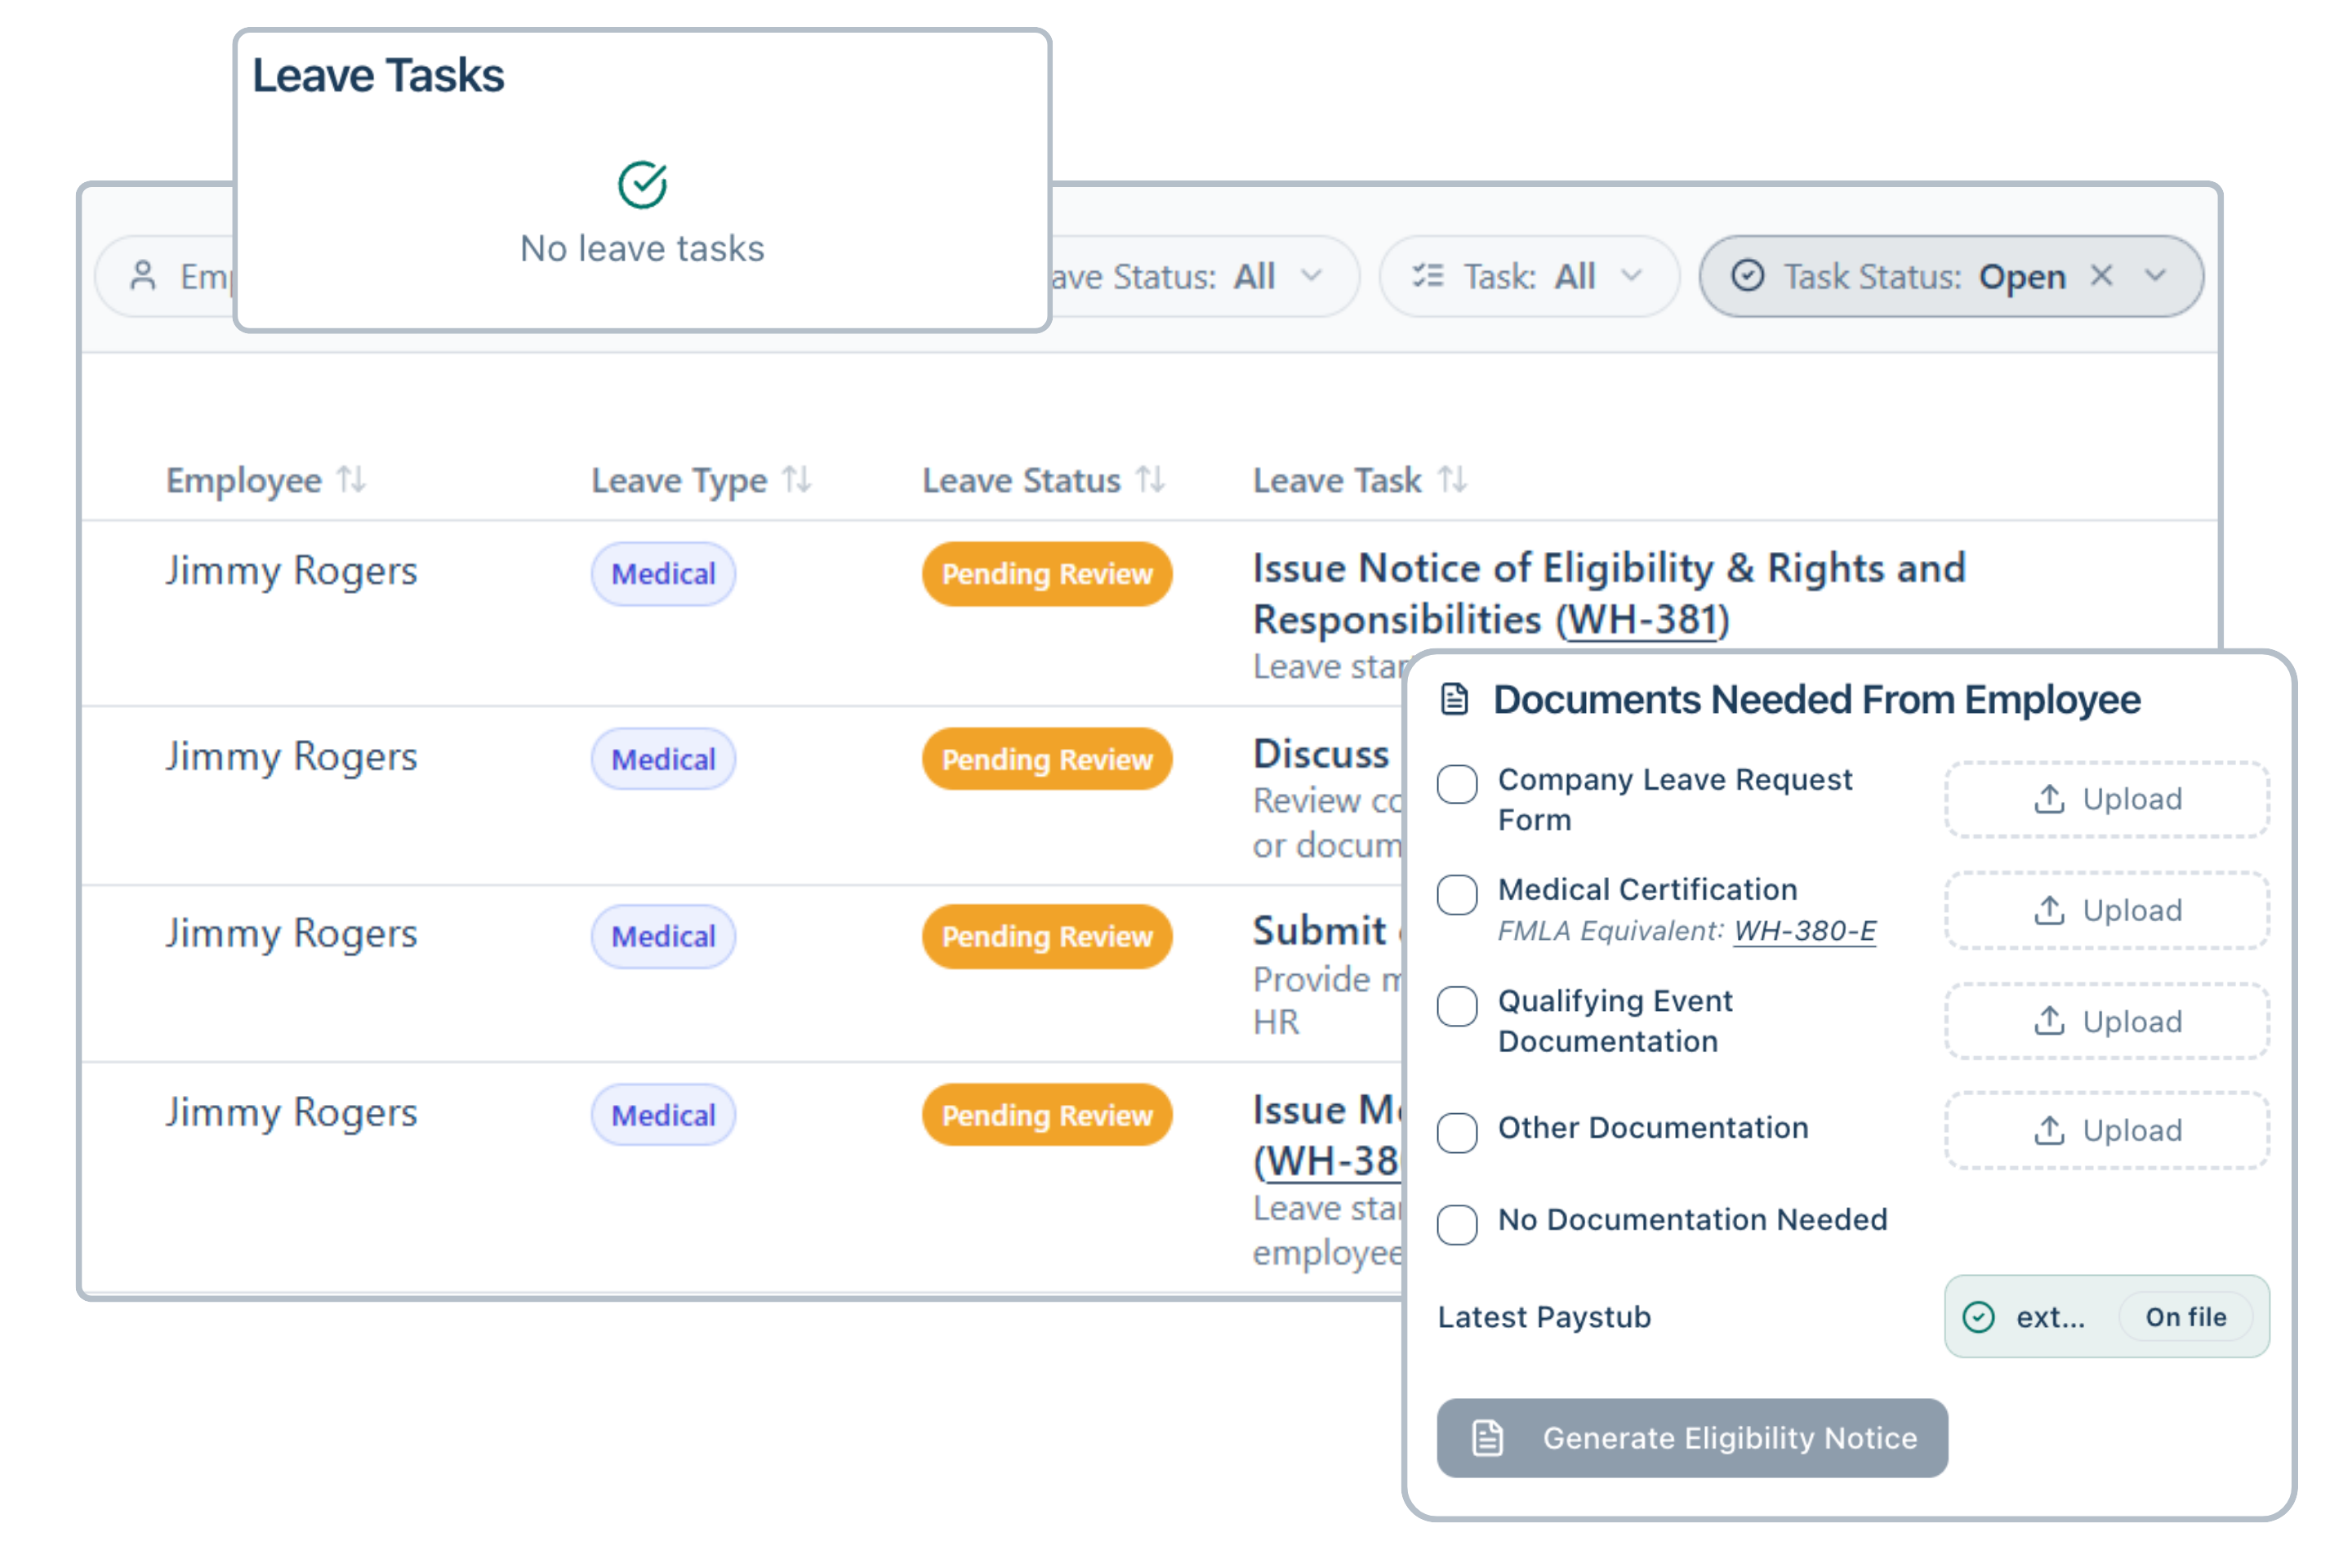This screenshot has height=1568, width=2352.
Task: Open Issue Notice of Eligibility task
Action: [x=1609, y=594]
